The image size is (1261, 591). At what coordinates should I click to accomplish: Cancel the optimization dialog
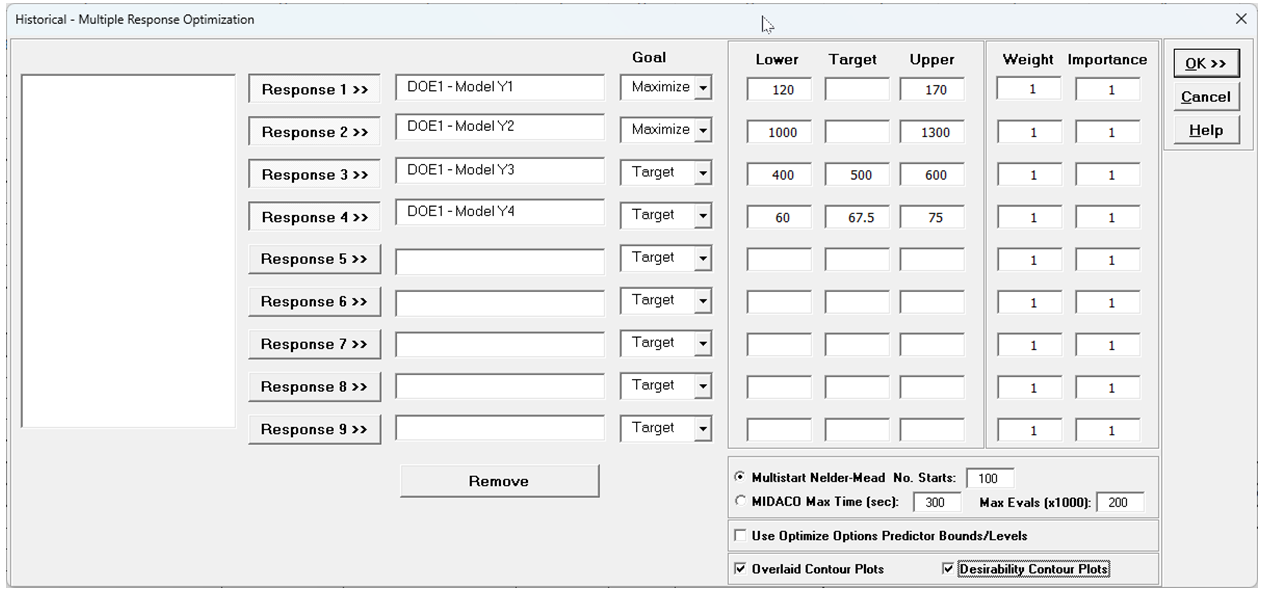tap(1205, 97)
